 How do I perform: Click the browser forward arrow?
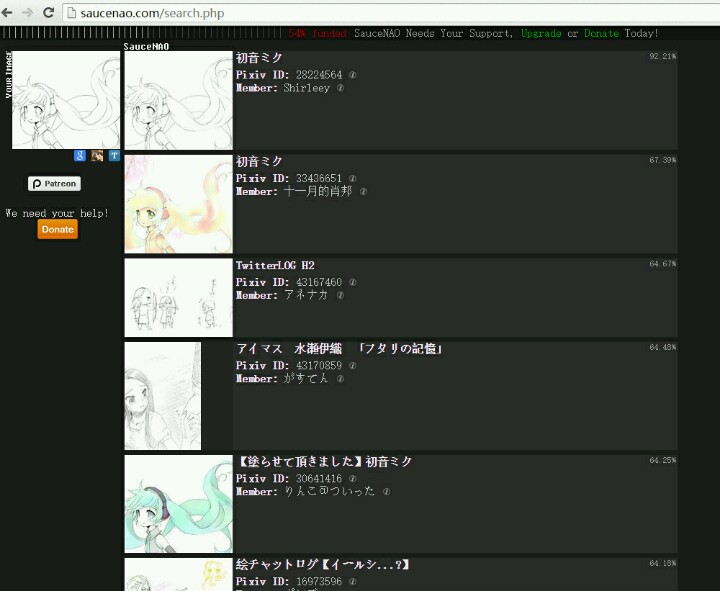coord(27,12)
